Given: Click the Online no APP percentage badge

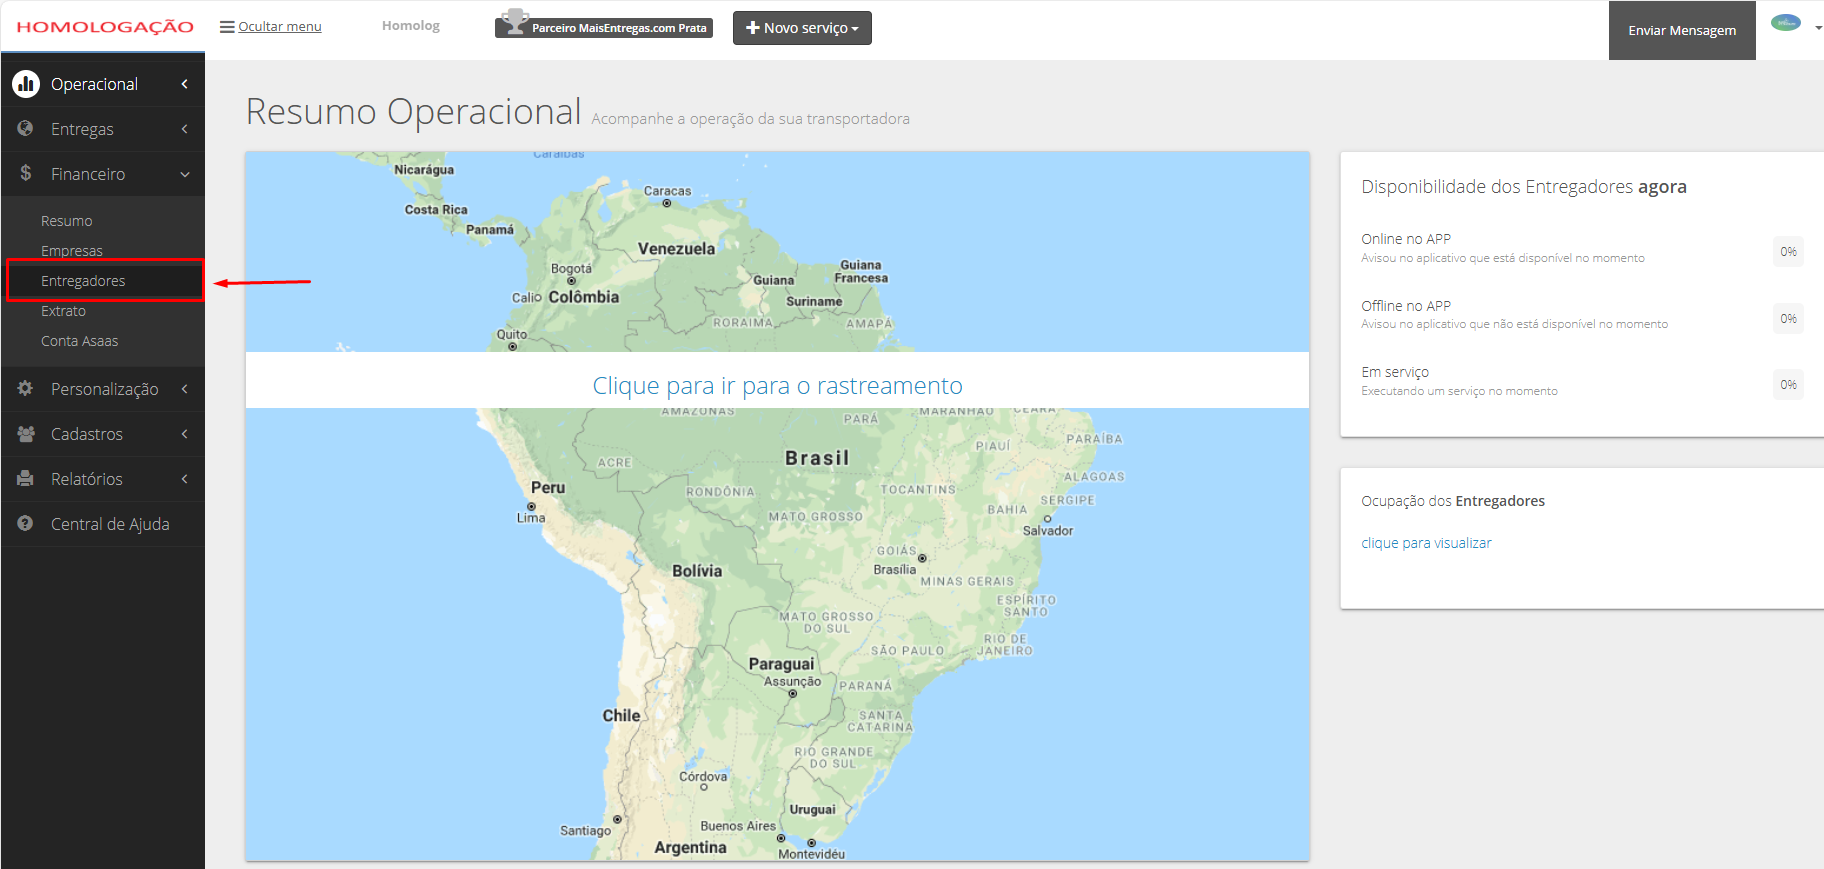Looking at the screenshot, I should tap(1788, 252).
